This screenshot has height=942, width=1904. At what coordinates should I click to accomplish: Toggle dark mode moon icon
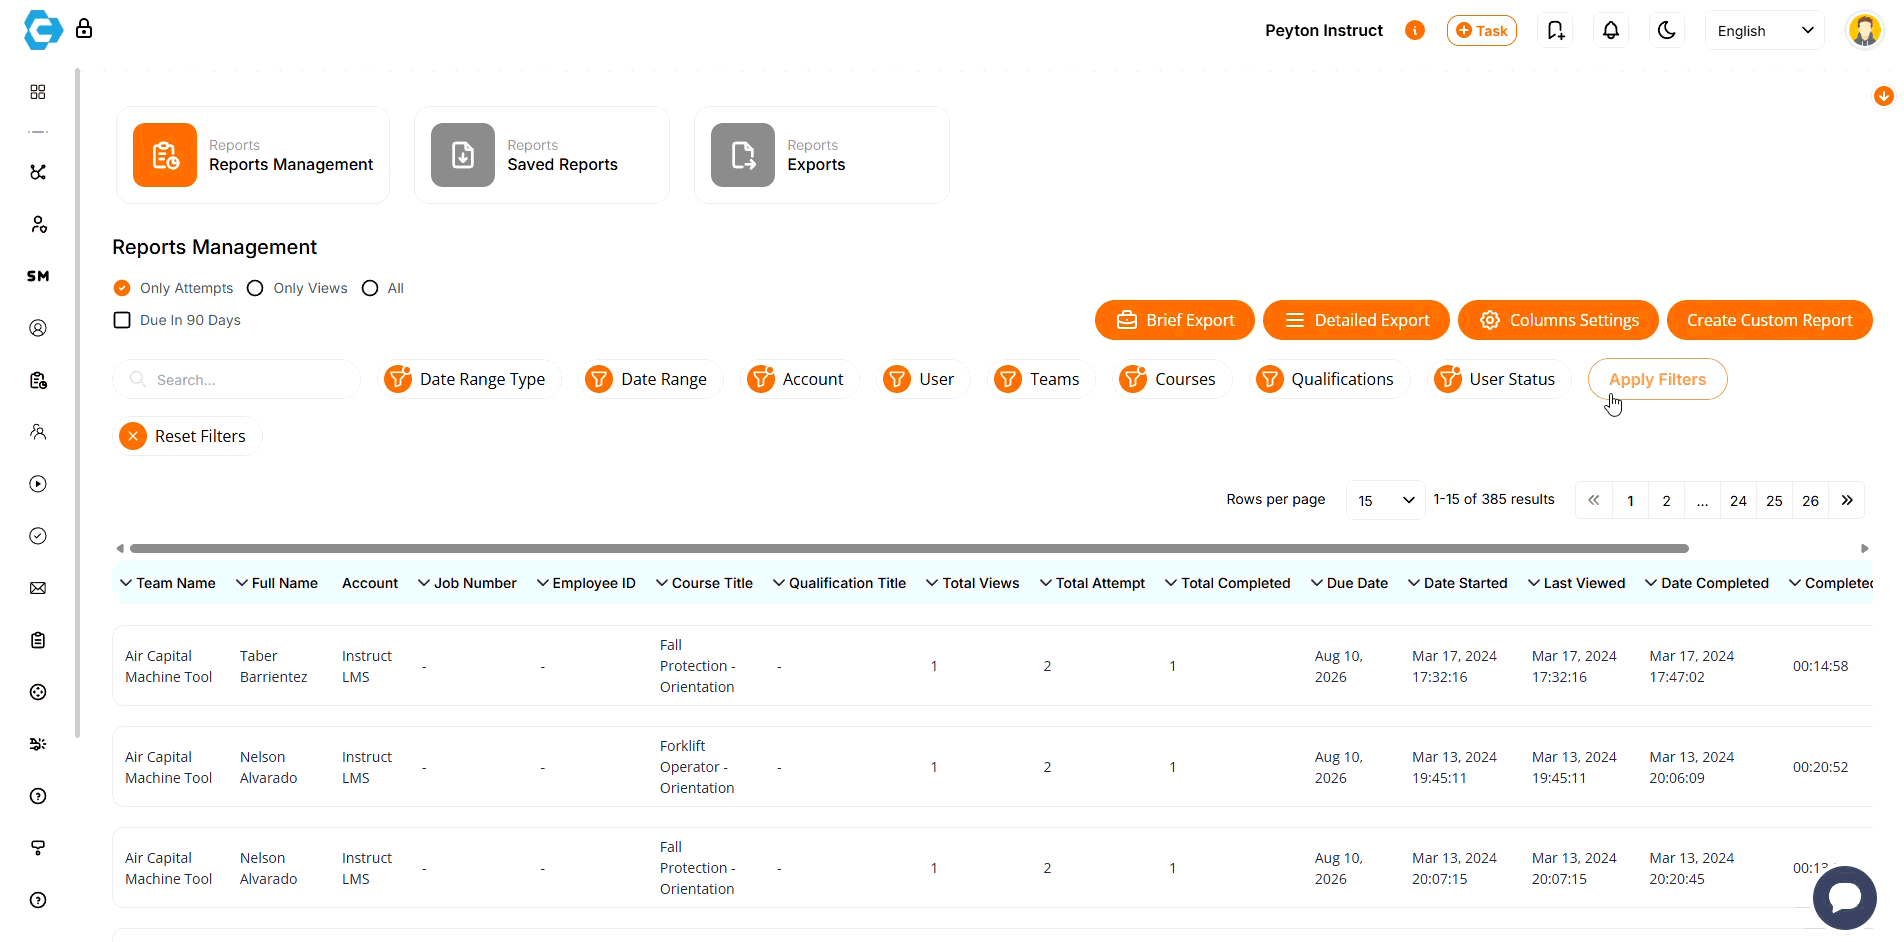click(x=1666, y=31)
